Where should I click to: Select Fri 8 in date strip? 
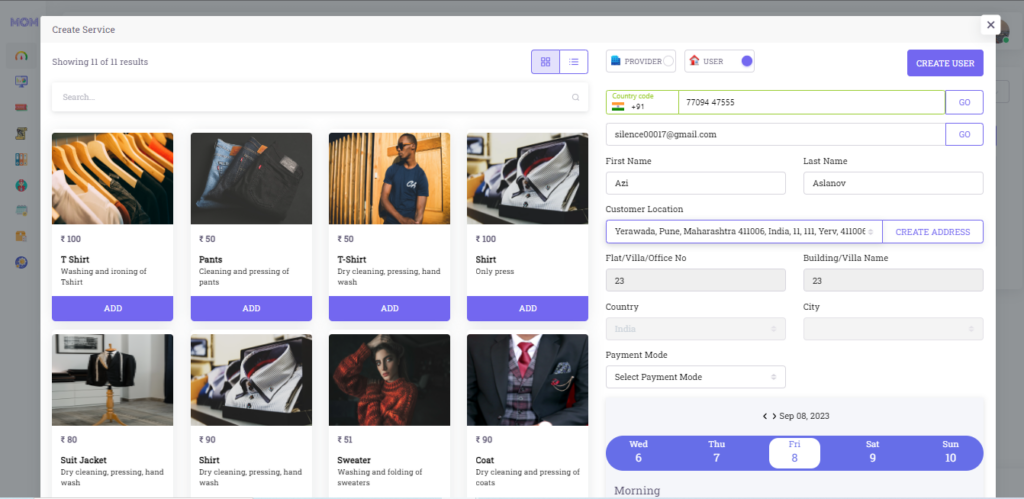pyautogui.click(x=794, y=453)
